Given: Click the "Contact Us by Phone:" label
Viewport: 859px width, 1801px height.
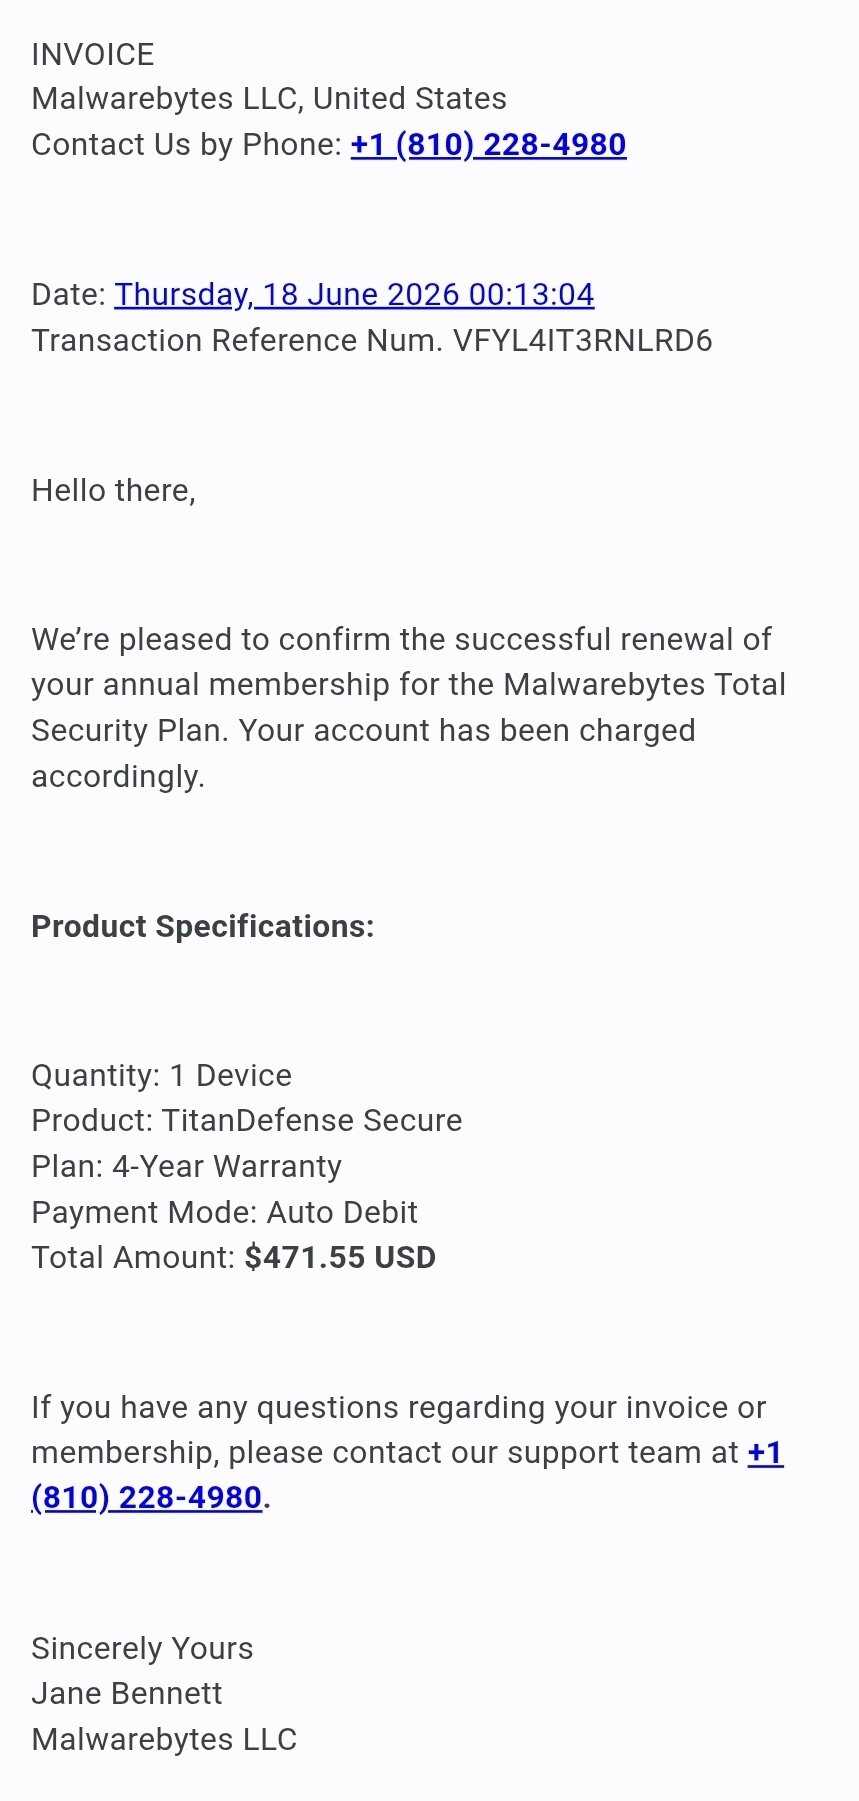Looking at the screenshot, I should click(187, 145).
